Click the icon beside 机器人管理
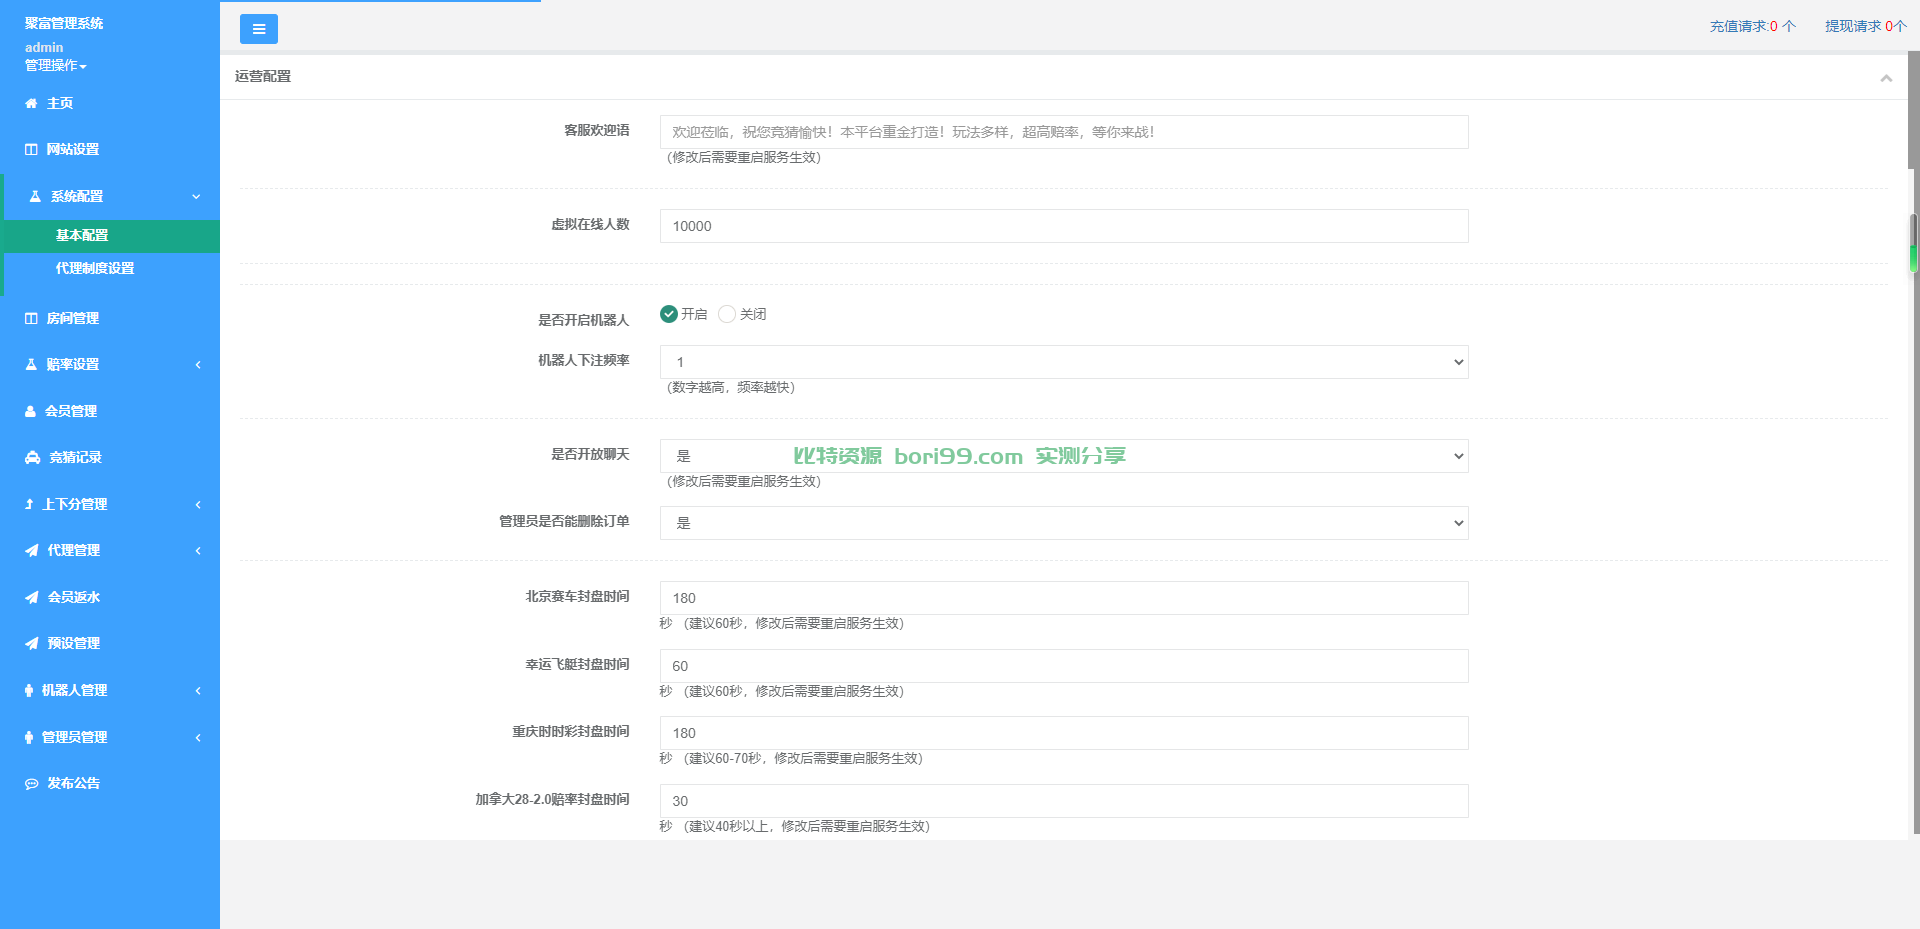The width and height of the screenshot is (1920, 929). [29, 690]
